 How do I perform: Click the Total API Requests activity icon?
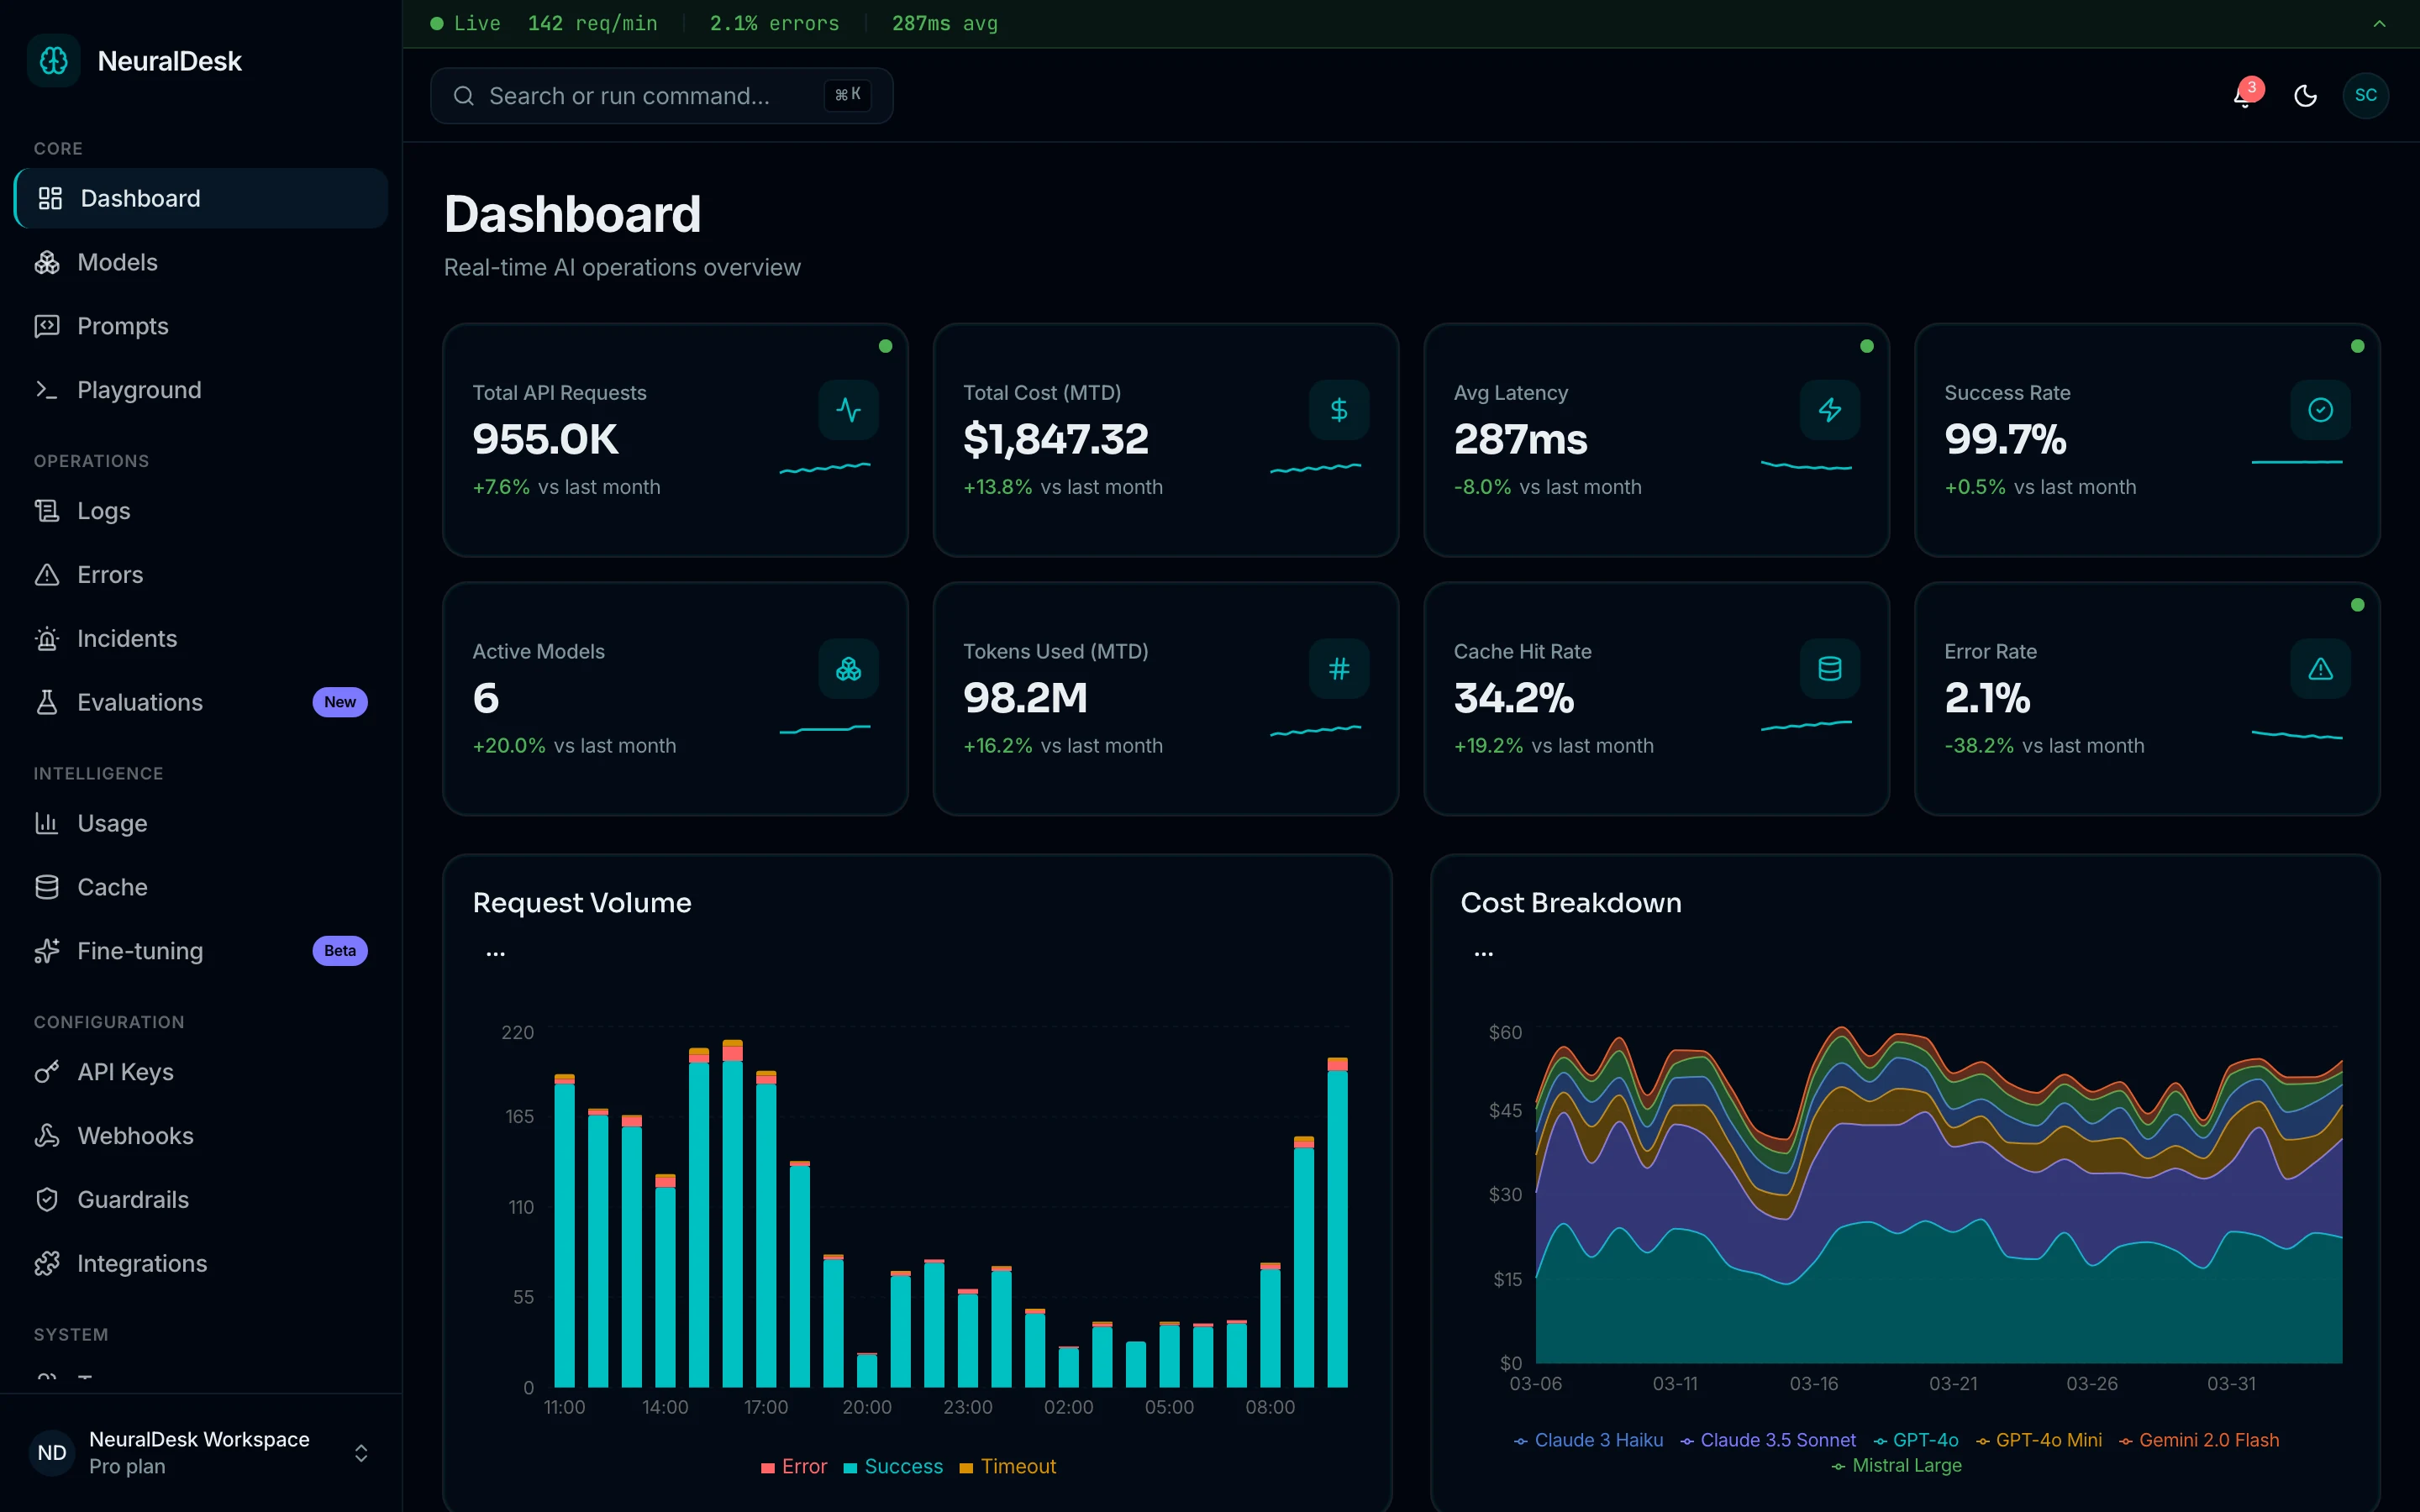[x=848, y=410]
